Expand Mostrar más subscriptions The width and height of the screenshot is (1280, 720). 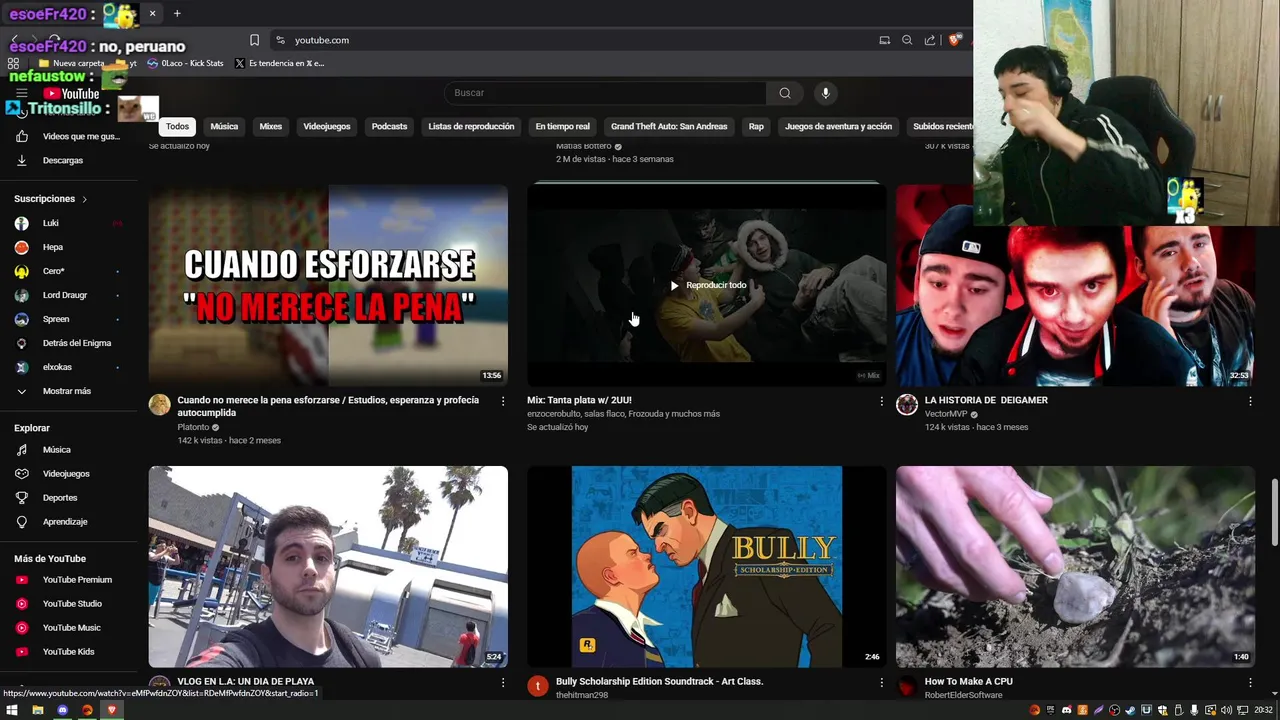[68, 391]
